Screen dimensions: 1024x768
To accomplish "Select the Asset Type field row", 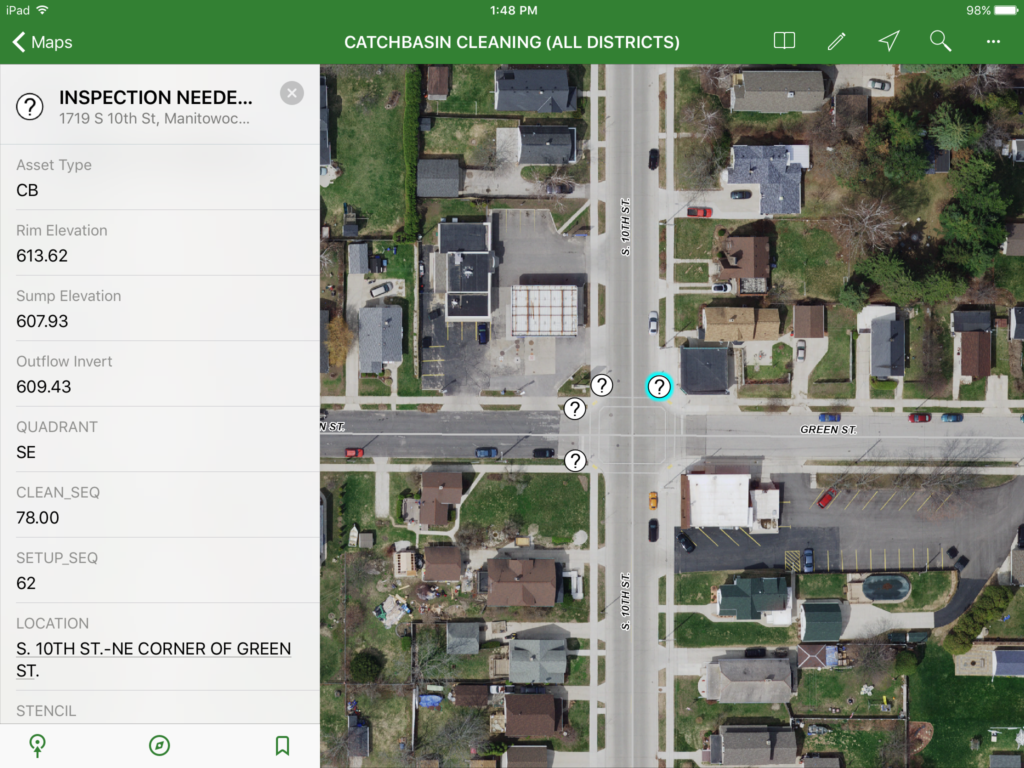I will [160, 177].
